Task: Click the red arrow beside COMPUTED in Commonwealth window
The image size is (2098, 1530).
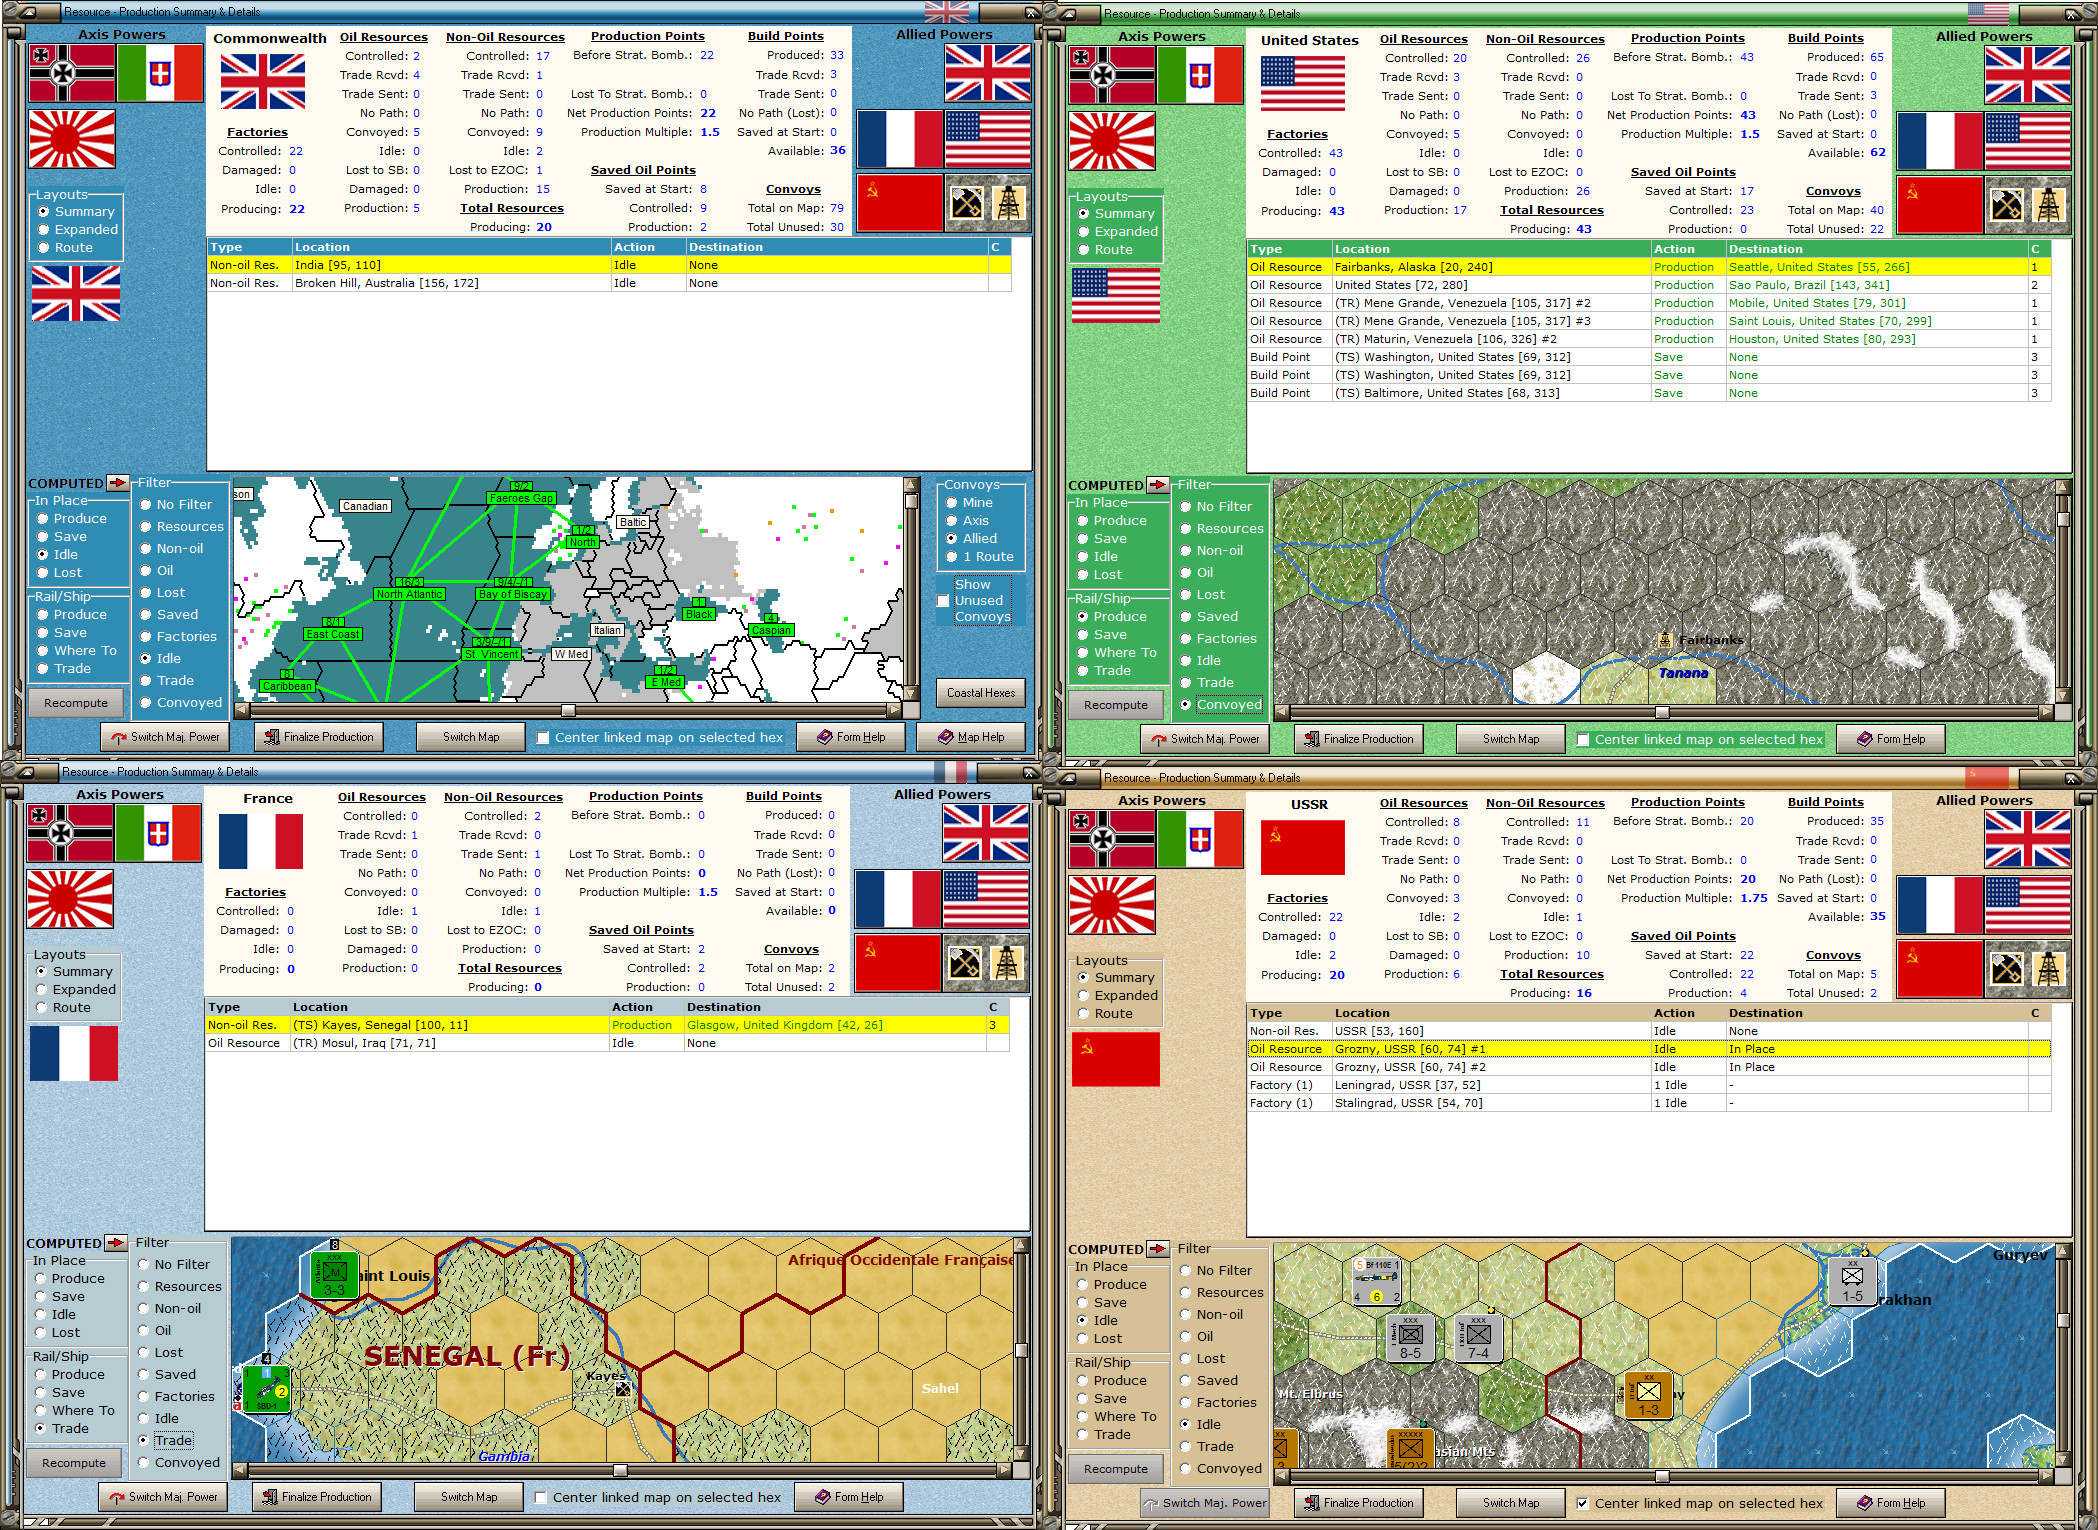Action: click(x=118, y=483)
